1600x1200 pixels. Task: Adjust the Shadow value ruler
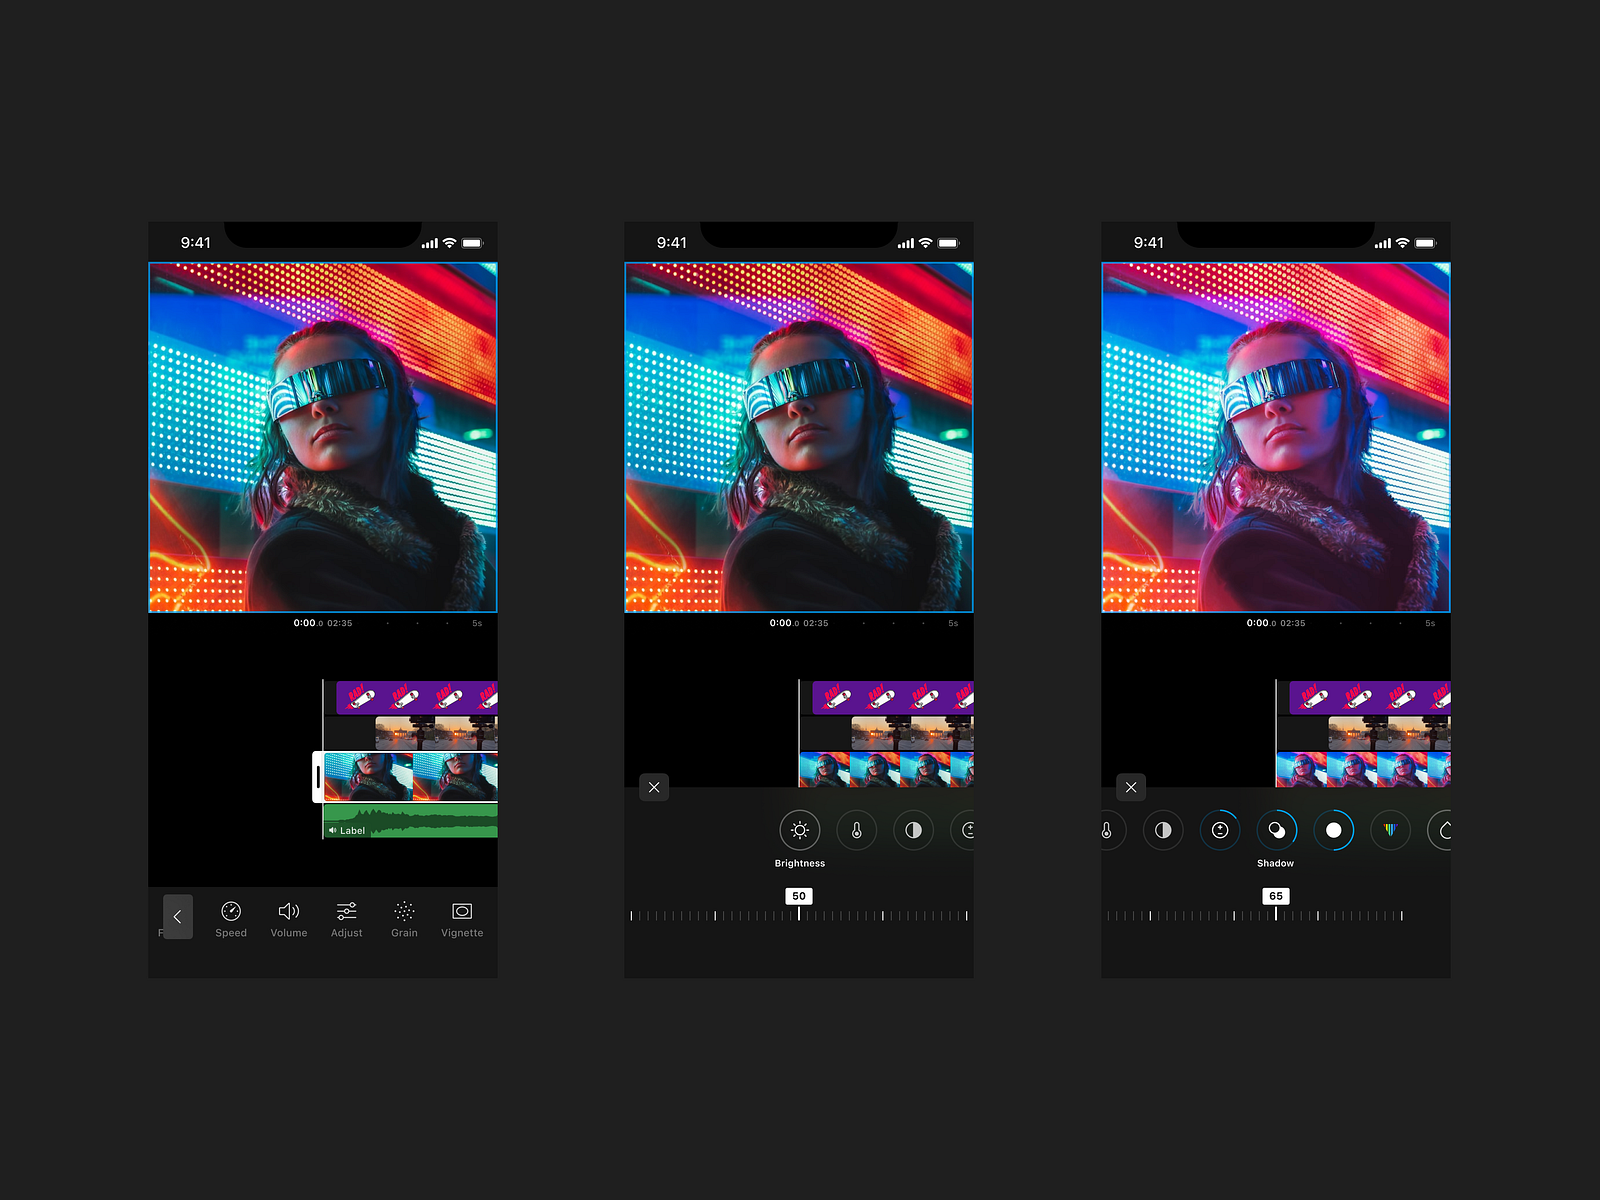1275,913
